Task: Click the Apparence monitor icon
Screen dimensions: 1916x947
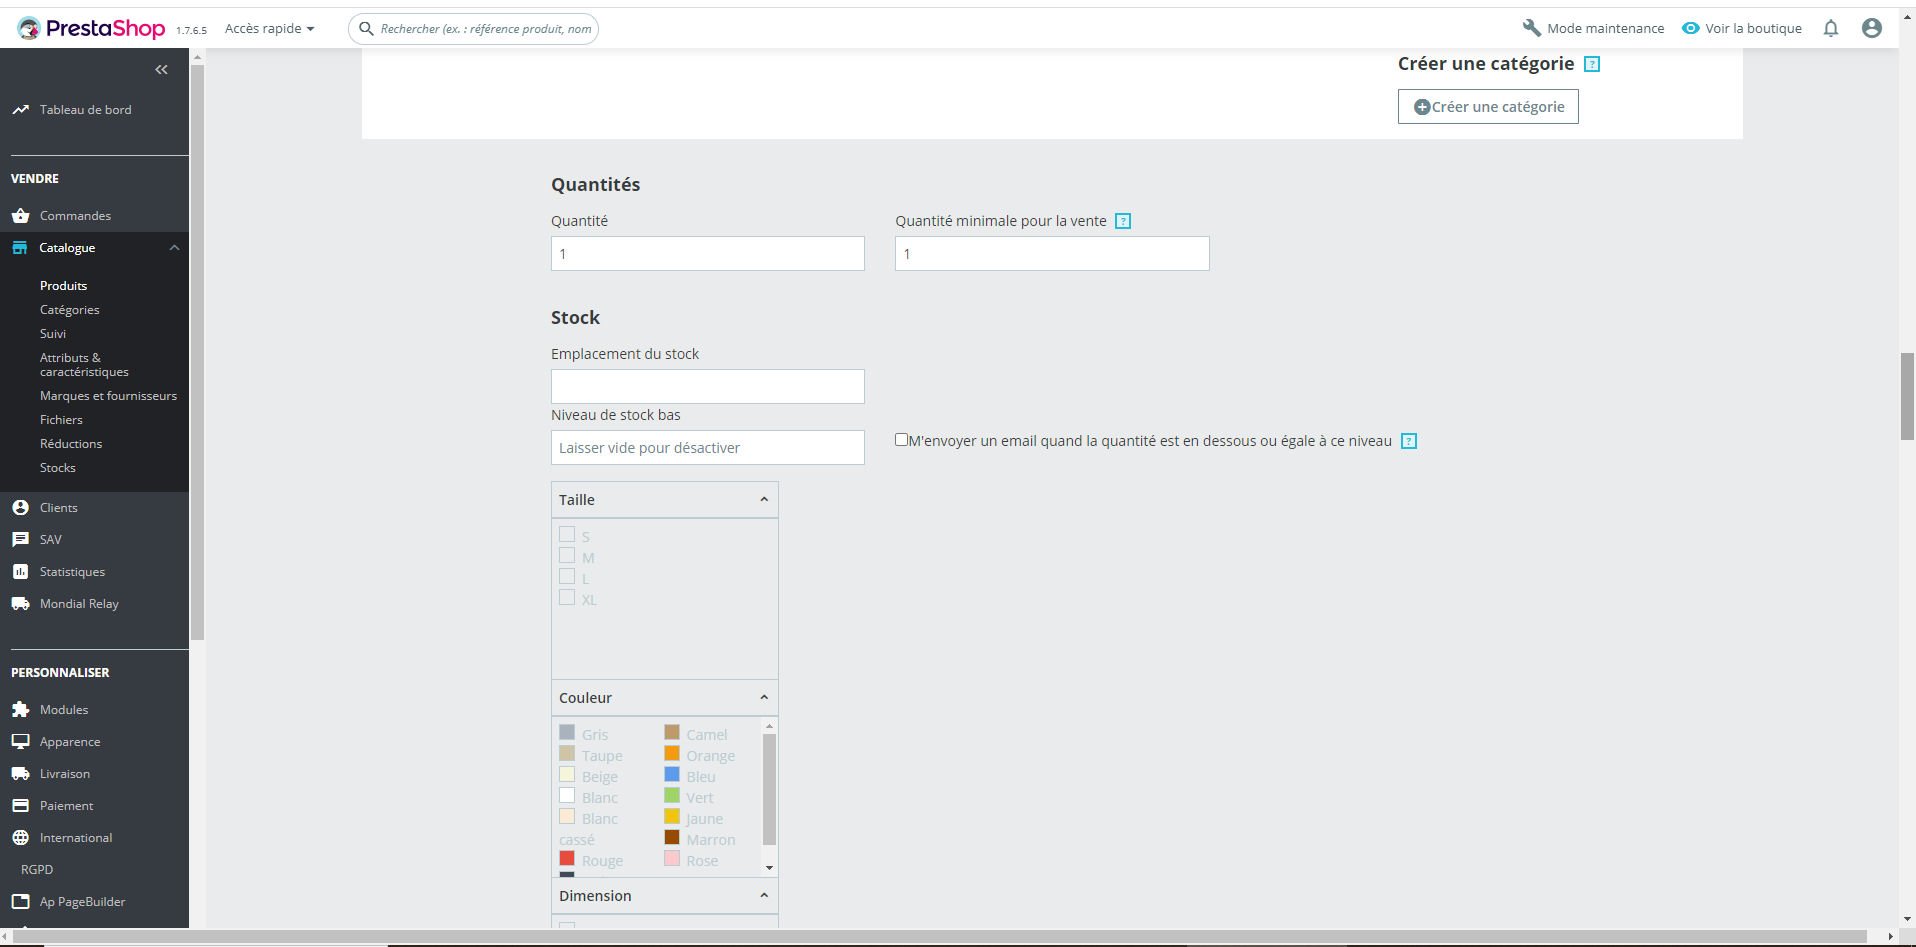Action: point(20,742)
